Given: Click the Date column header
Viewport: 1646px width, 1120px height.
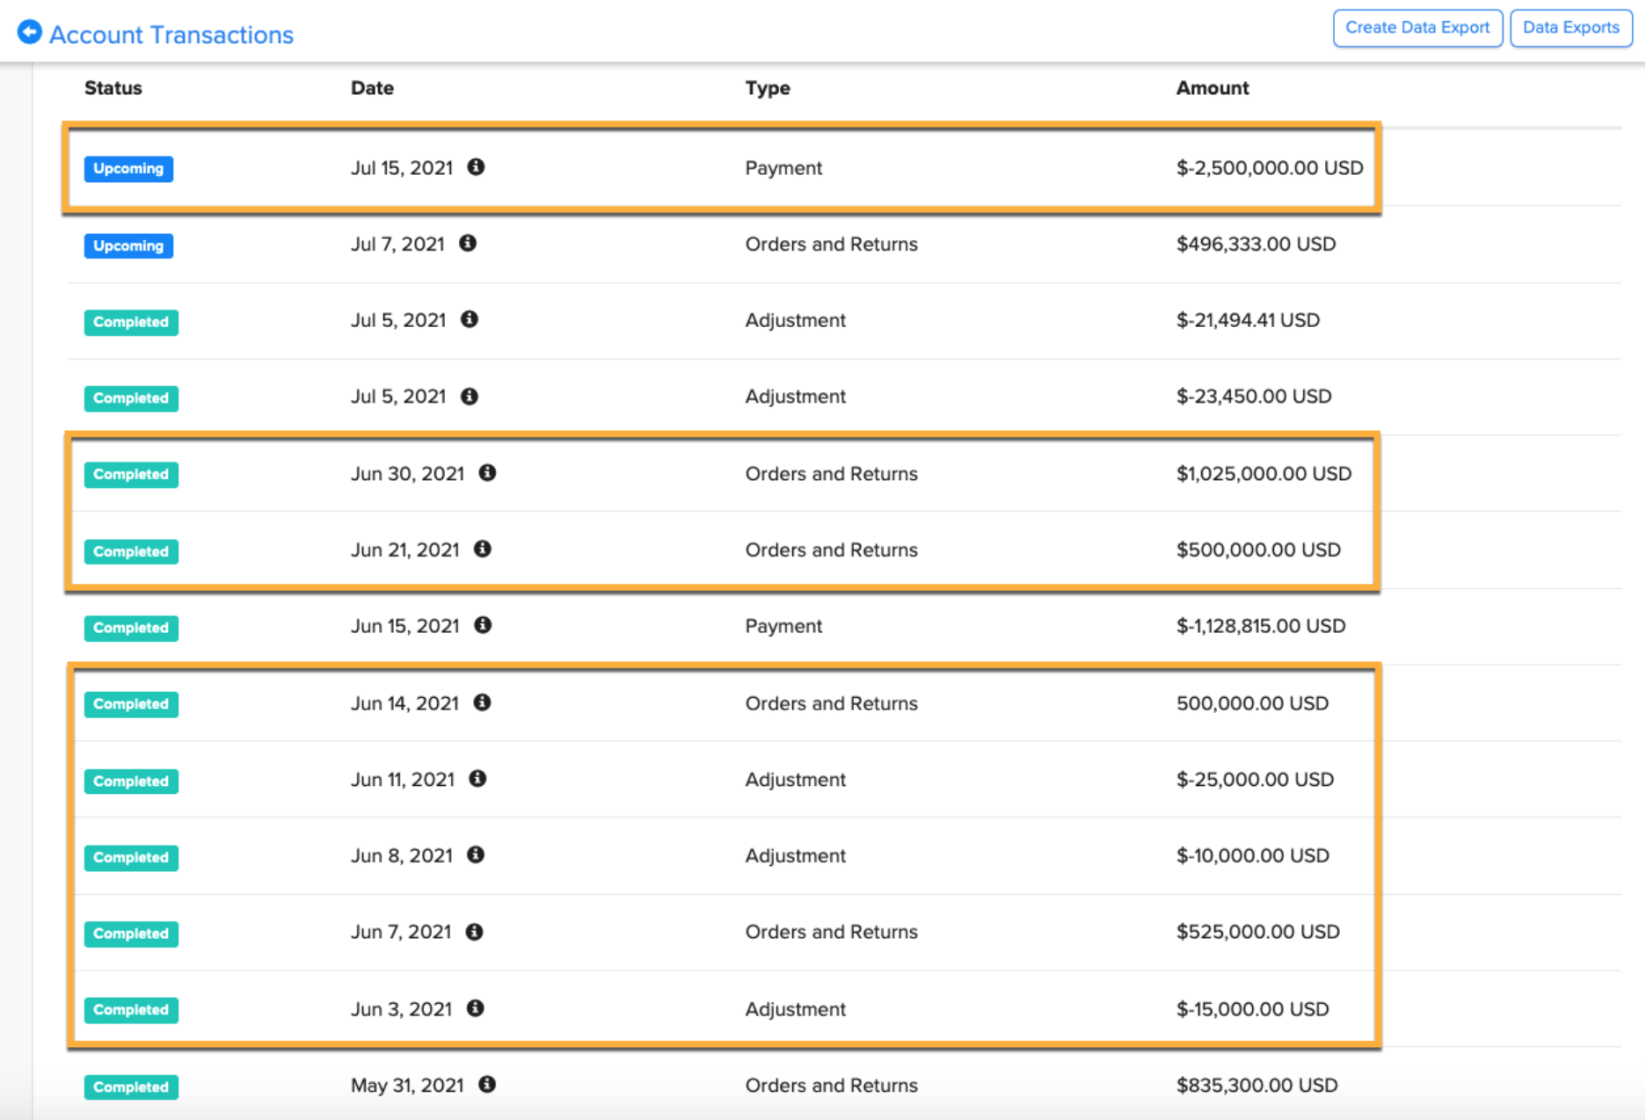Looking at the screenshot, I should [x=372, y=88].
